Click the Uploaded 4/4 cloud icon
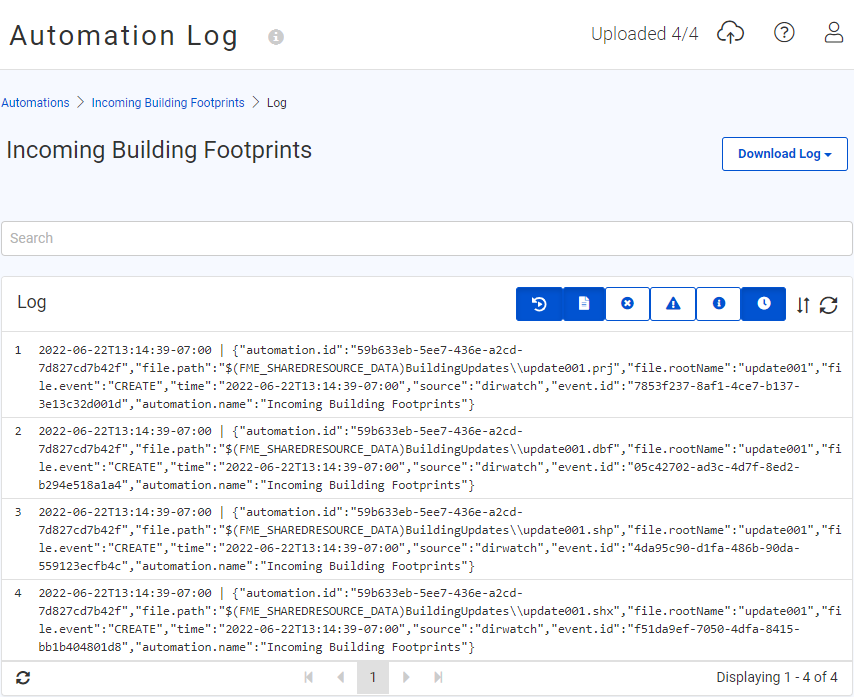 (730, 32)
